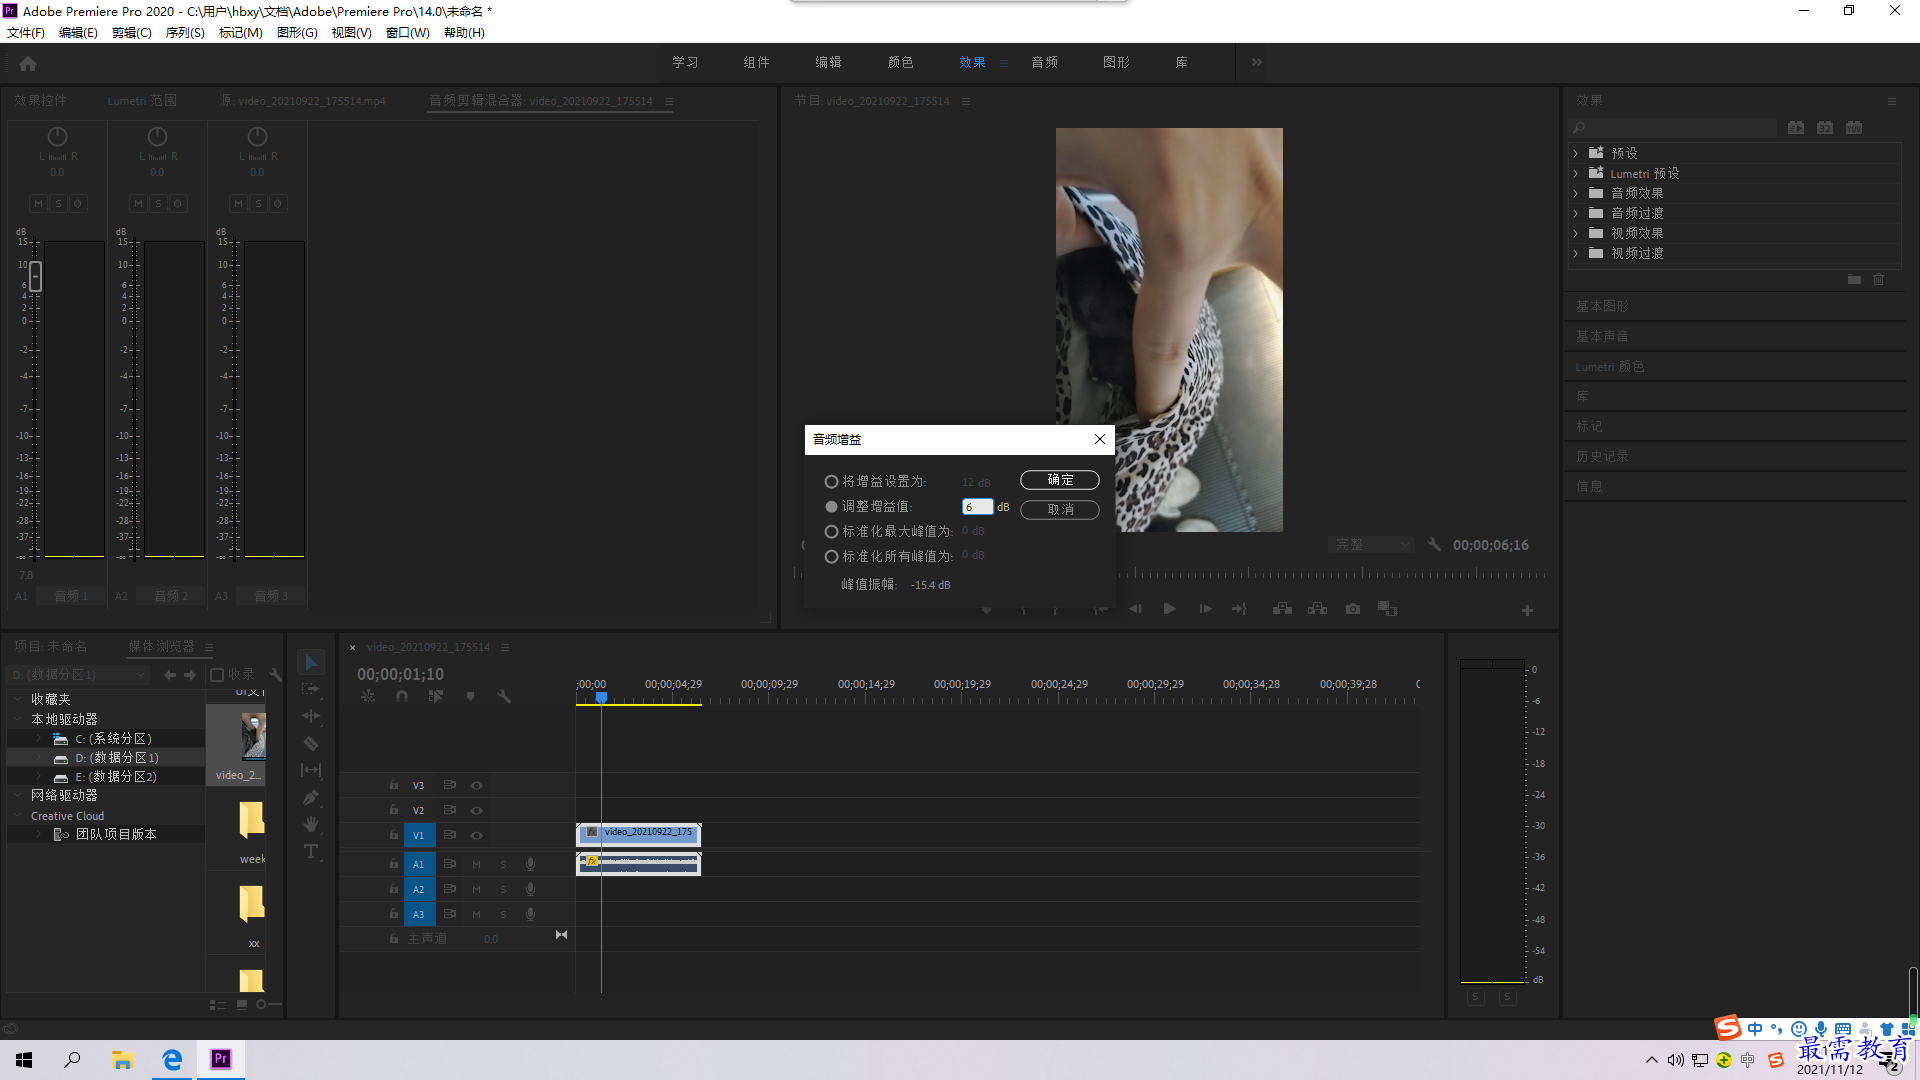Select the Pen tool
Viewport: 1920px width, 1080px height.
pyautogui.click(x=311, y=797)
